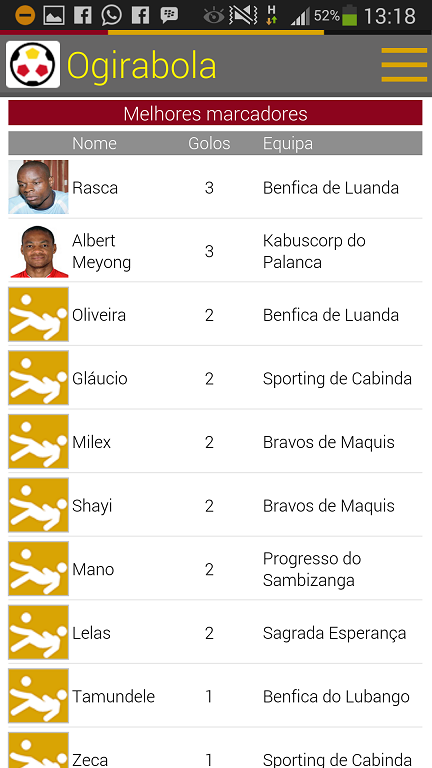Tap Lelas's player placeholder icon
Image resolution: width=432 pixels, height=768 pixels.
38,632
